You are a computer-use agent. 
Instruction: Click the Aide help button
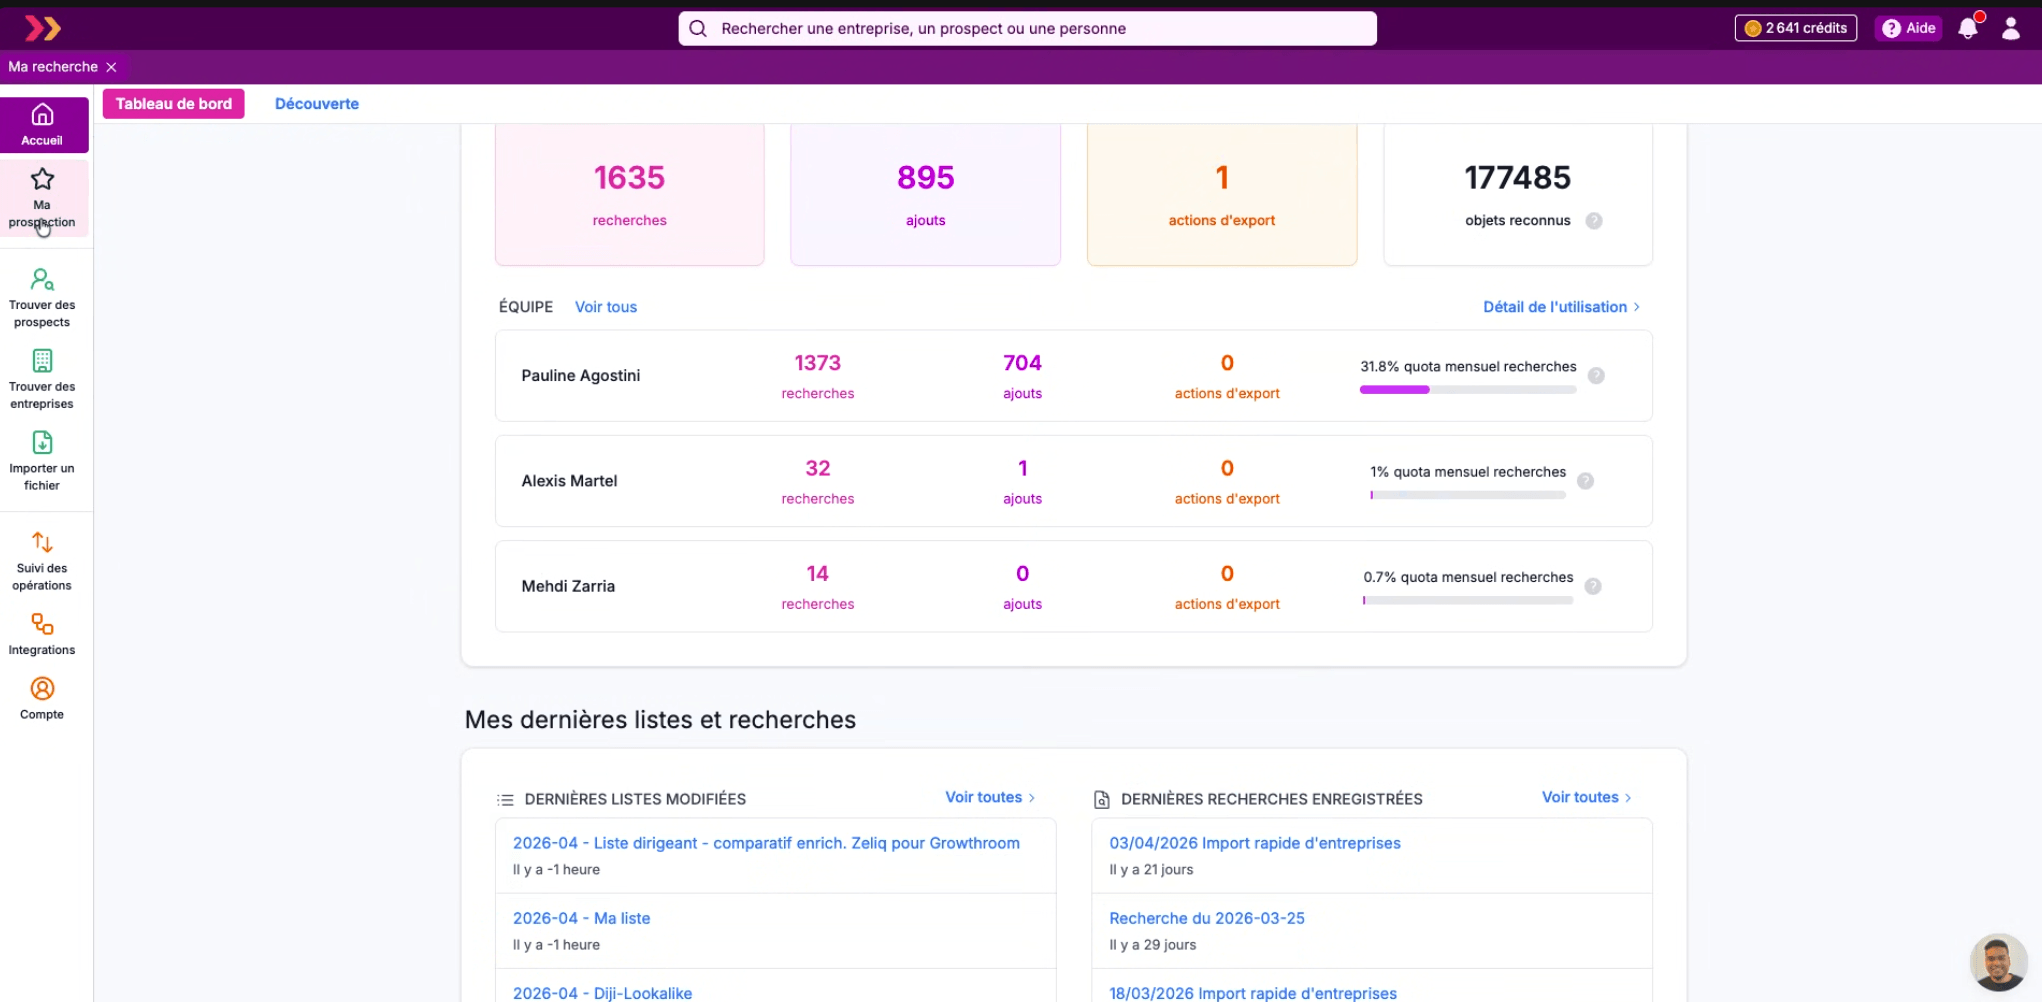point(1909,28)
